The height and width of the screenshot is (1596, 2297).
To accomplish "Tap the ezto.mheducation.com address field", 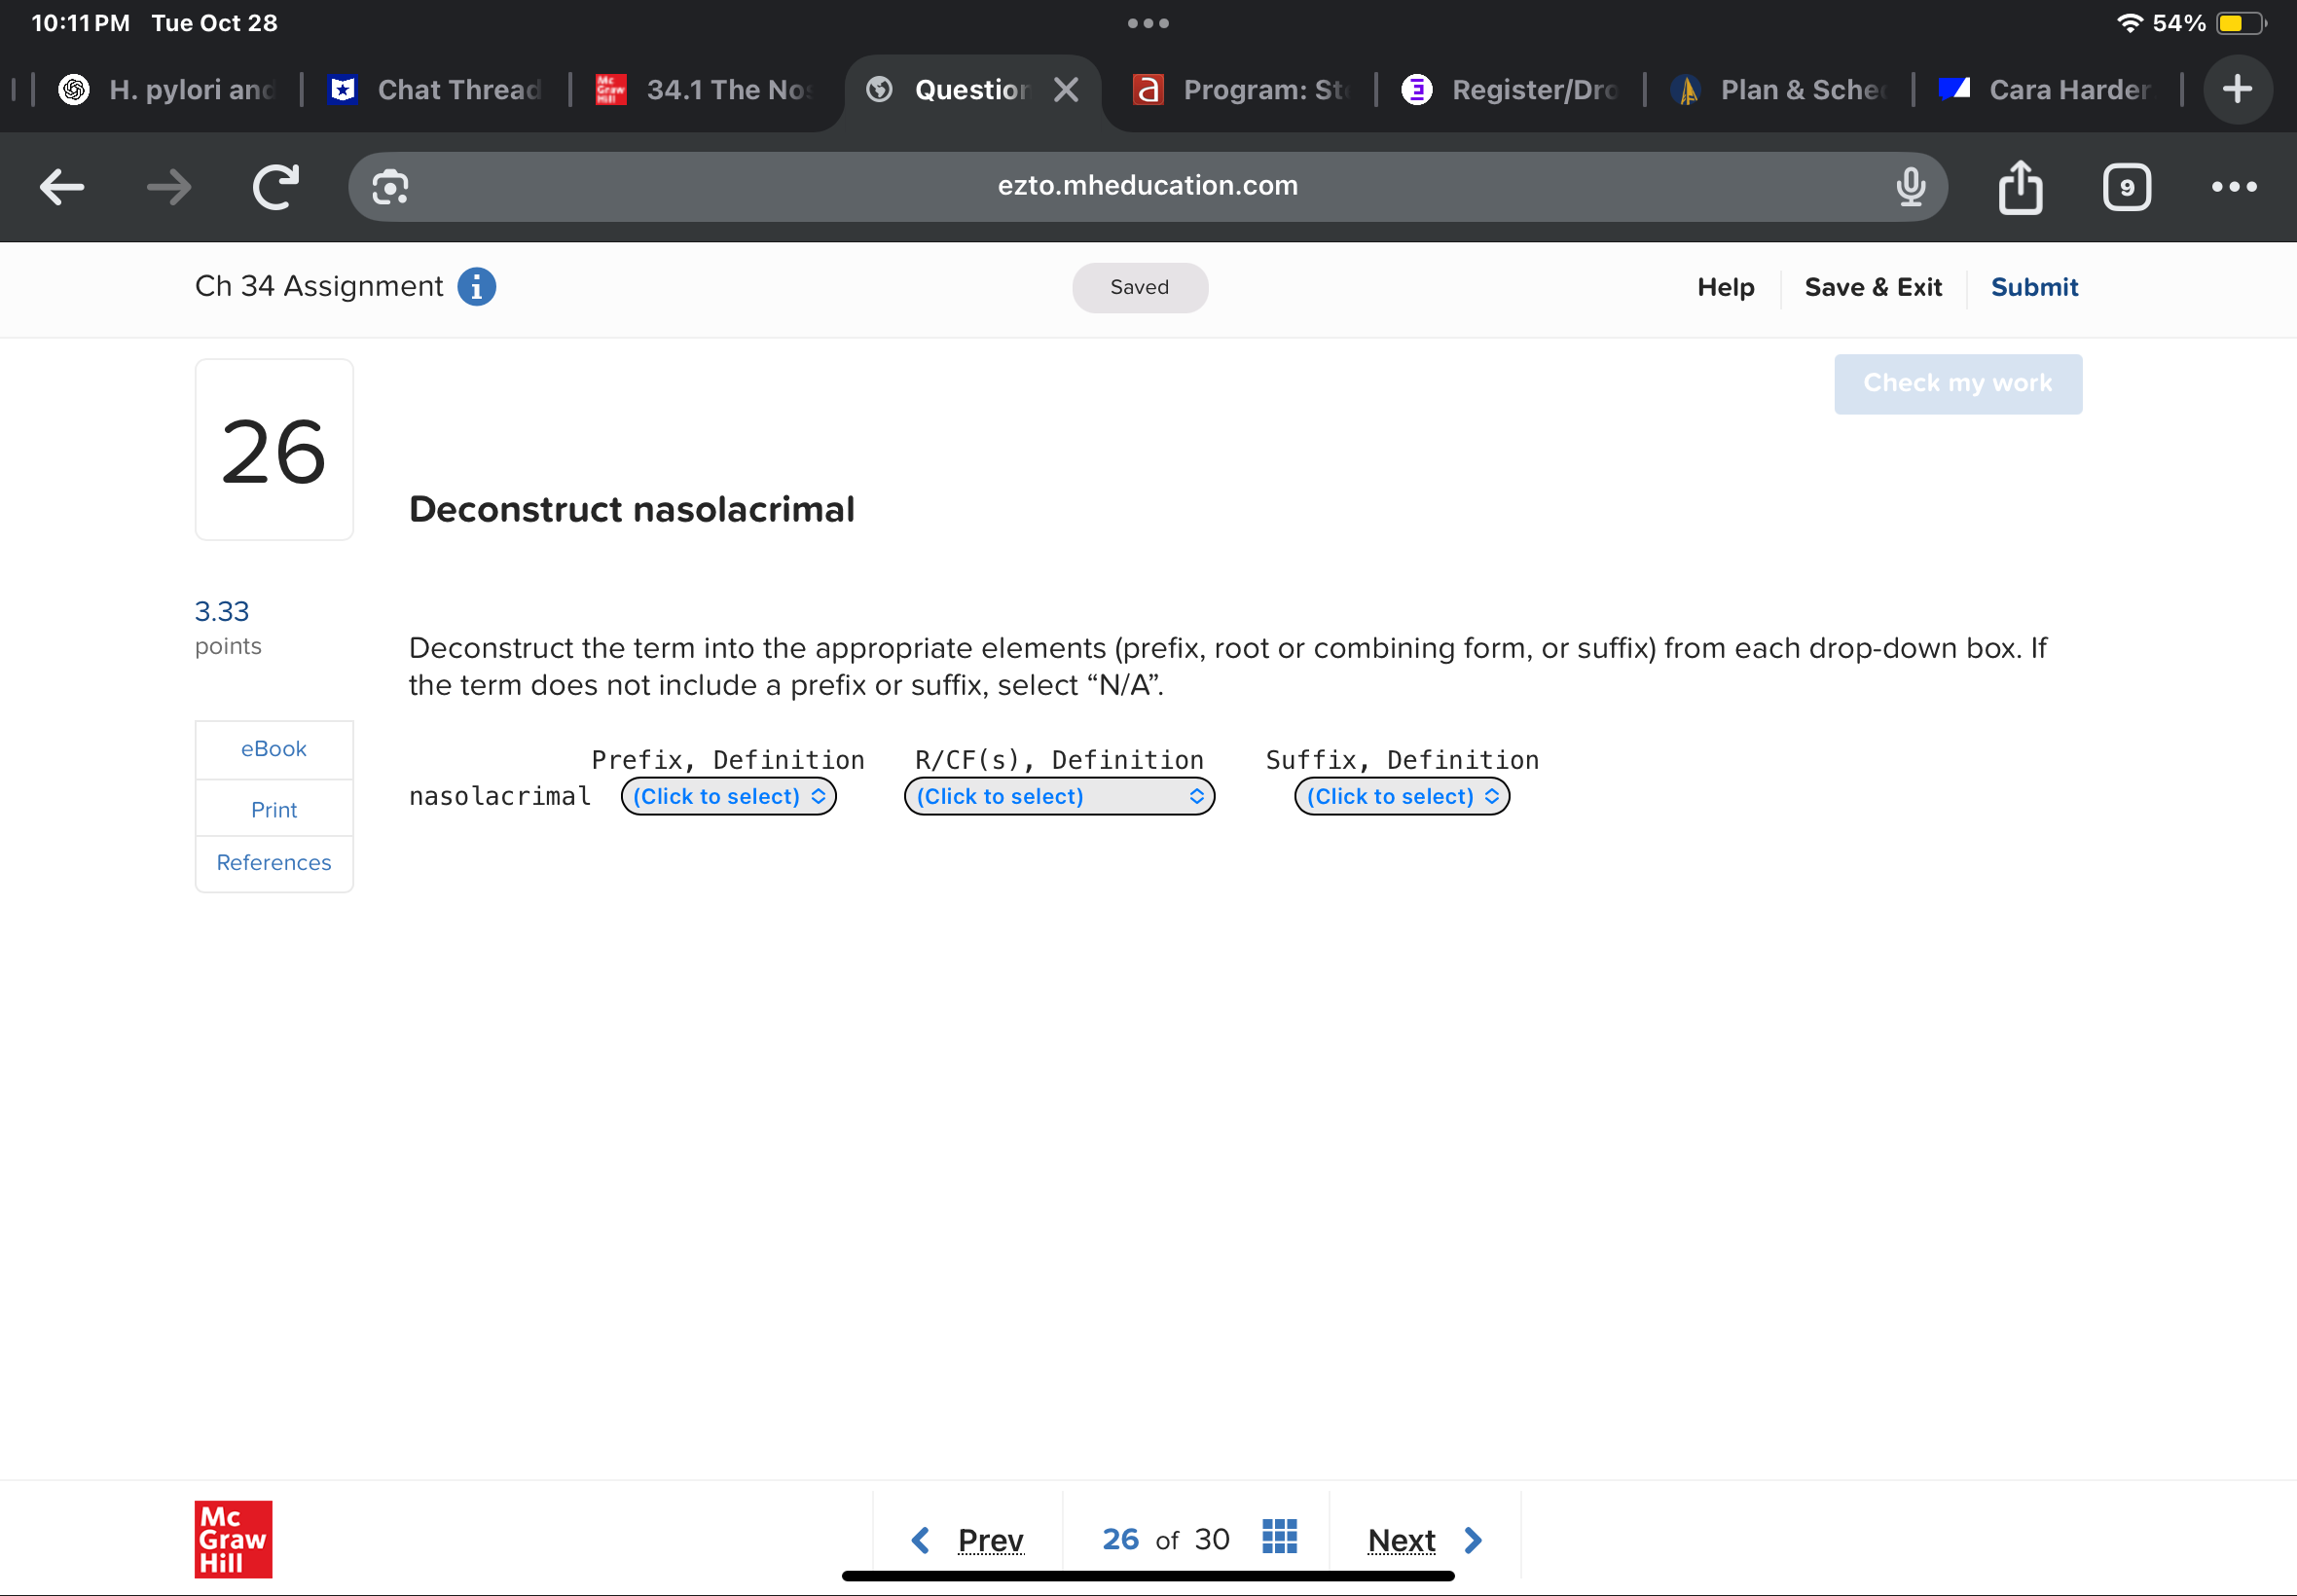I will pos(1146,187).
